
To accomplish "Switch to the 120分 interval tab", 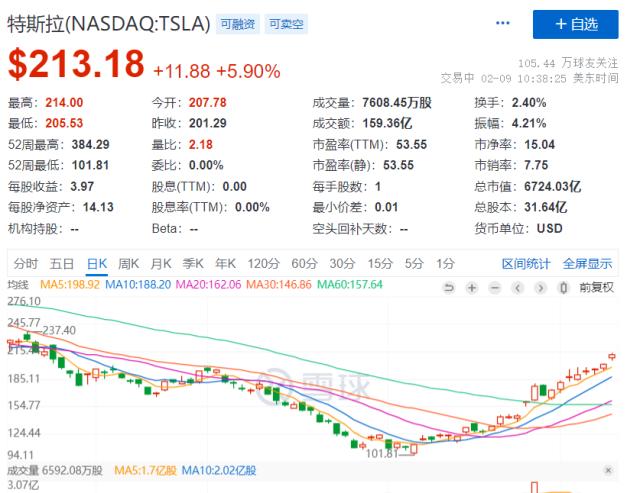I will (263, 264).
